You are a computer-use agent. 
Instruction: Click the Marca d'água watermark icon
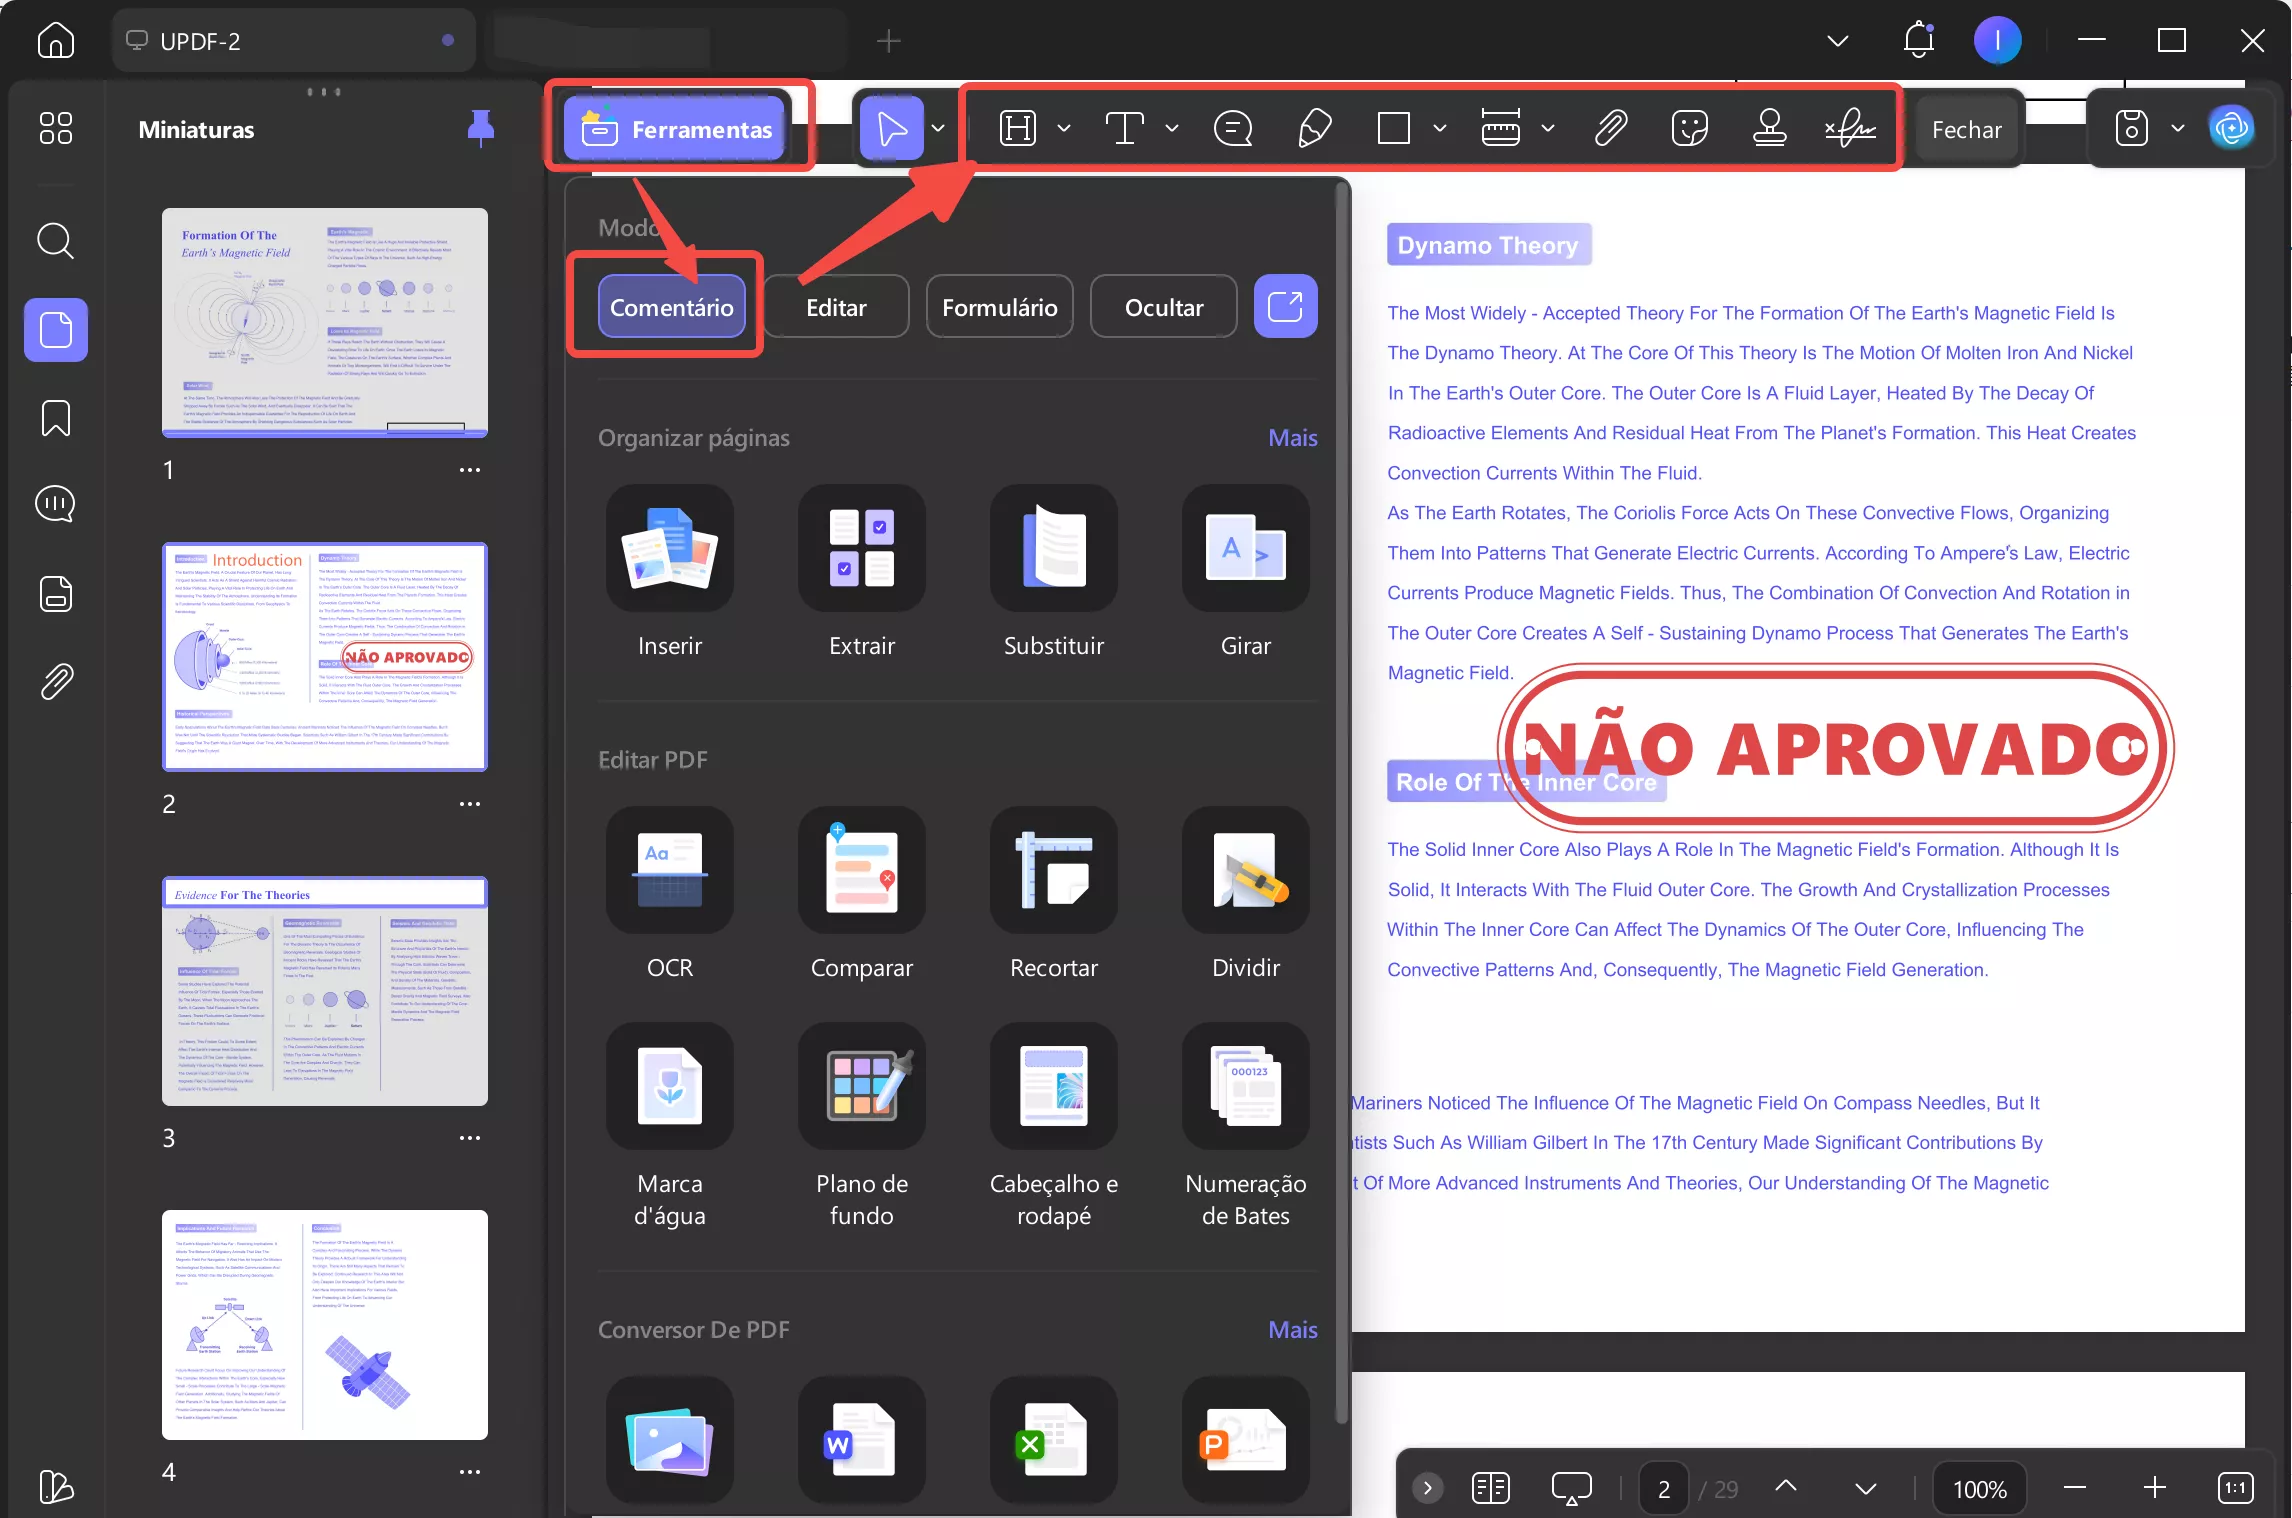(669, 1087)
